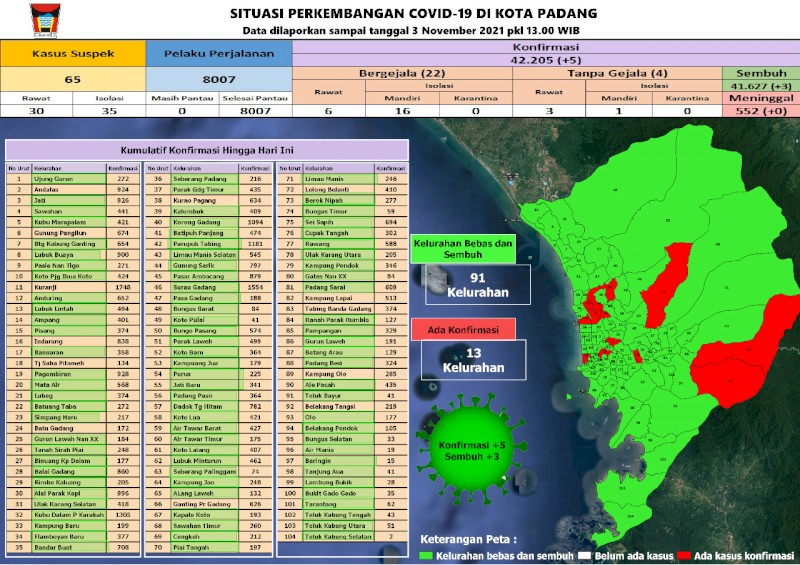Click the green legend swatch for Kelurahan bebas dan sembuh
This screenshot has height=565, width=800.
[426, 556]
